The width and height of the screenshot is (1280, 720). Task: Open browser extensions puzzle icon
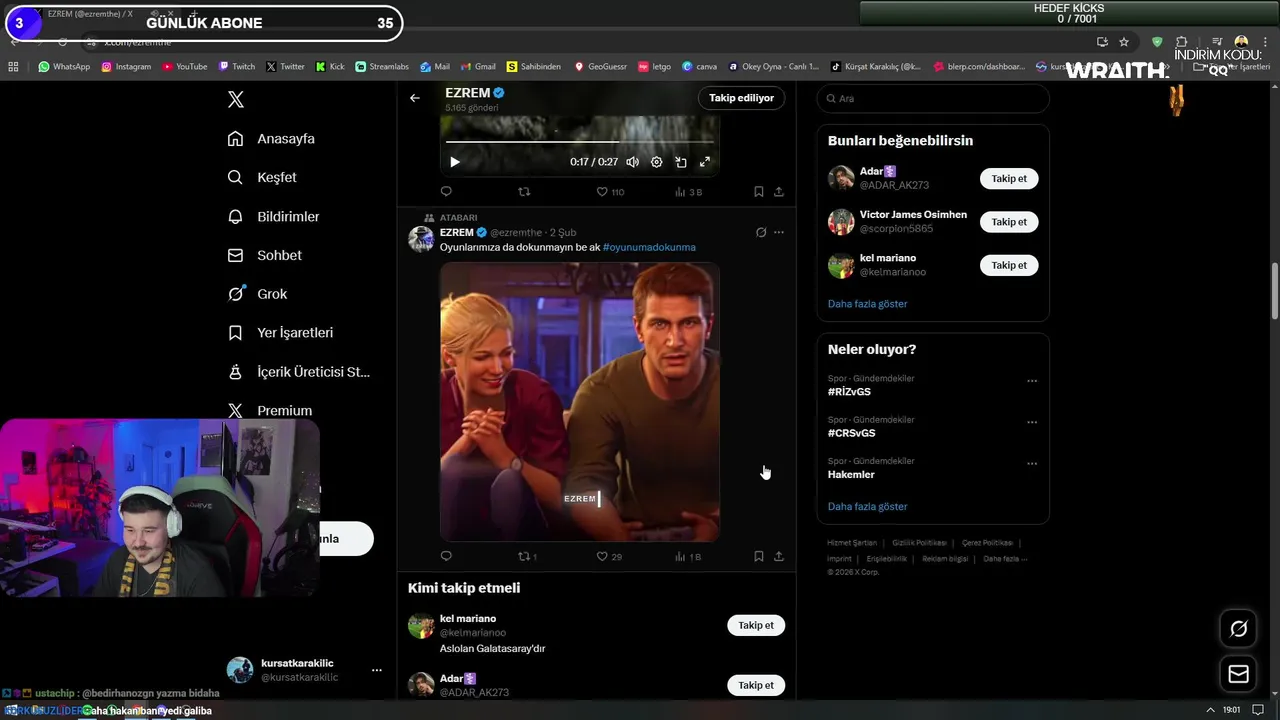pos(1181,42)
